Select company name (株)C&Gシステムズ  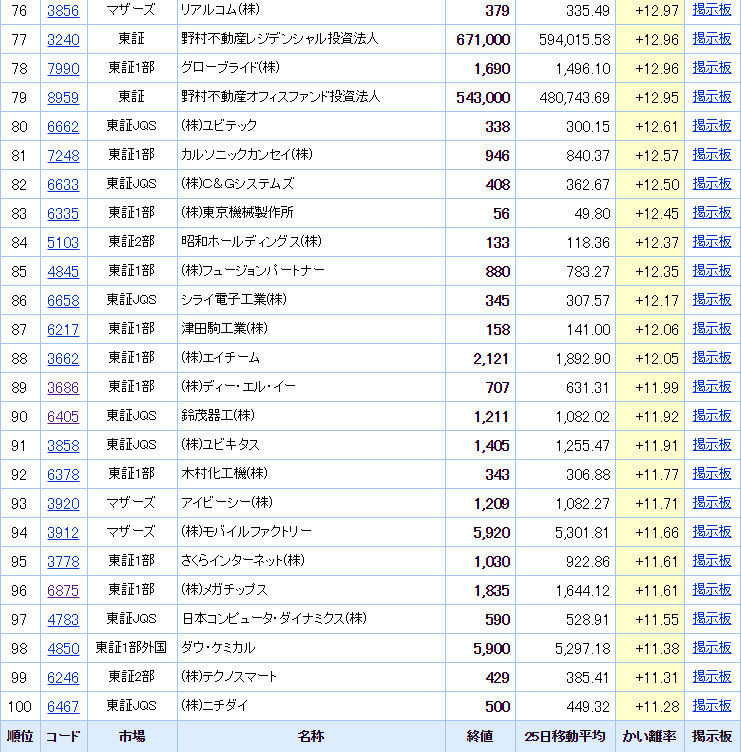click(237, 184)
